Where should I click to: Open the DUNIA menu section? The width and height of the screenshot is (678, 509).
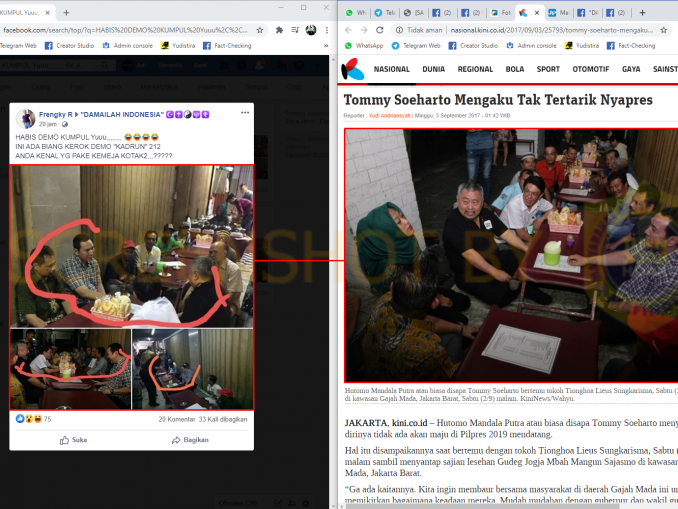(433, 69)
